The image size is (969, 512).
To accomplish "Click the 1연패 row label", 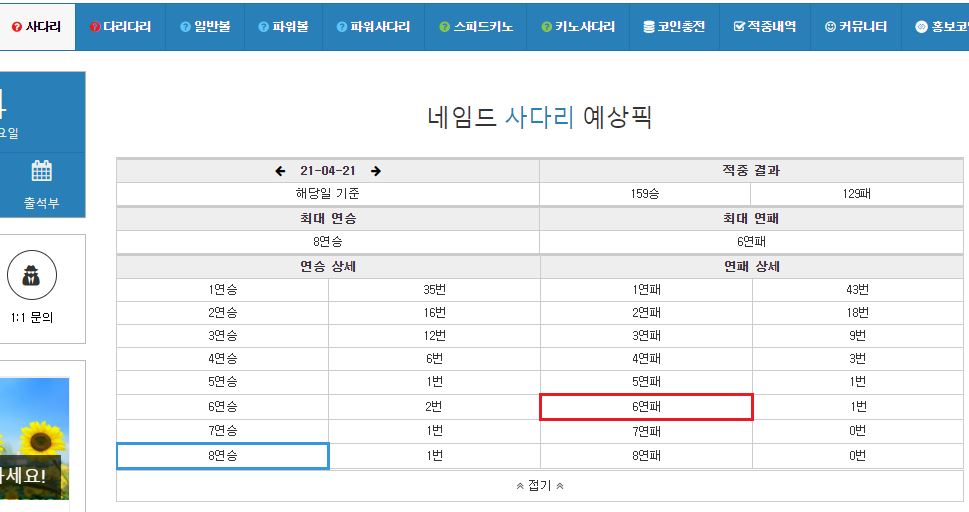I will [646, 289].
